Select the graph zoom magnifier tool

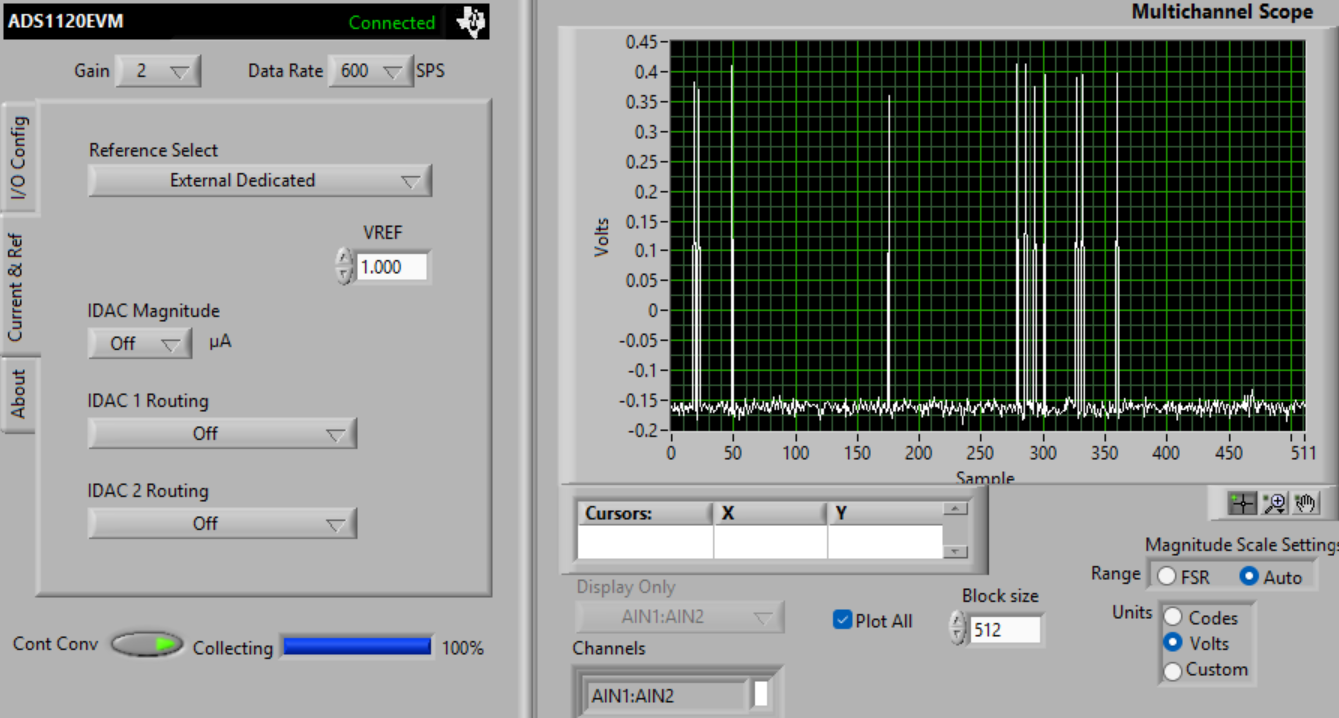(1274, 503)
